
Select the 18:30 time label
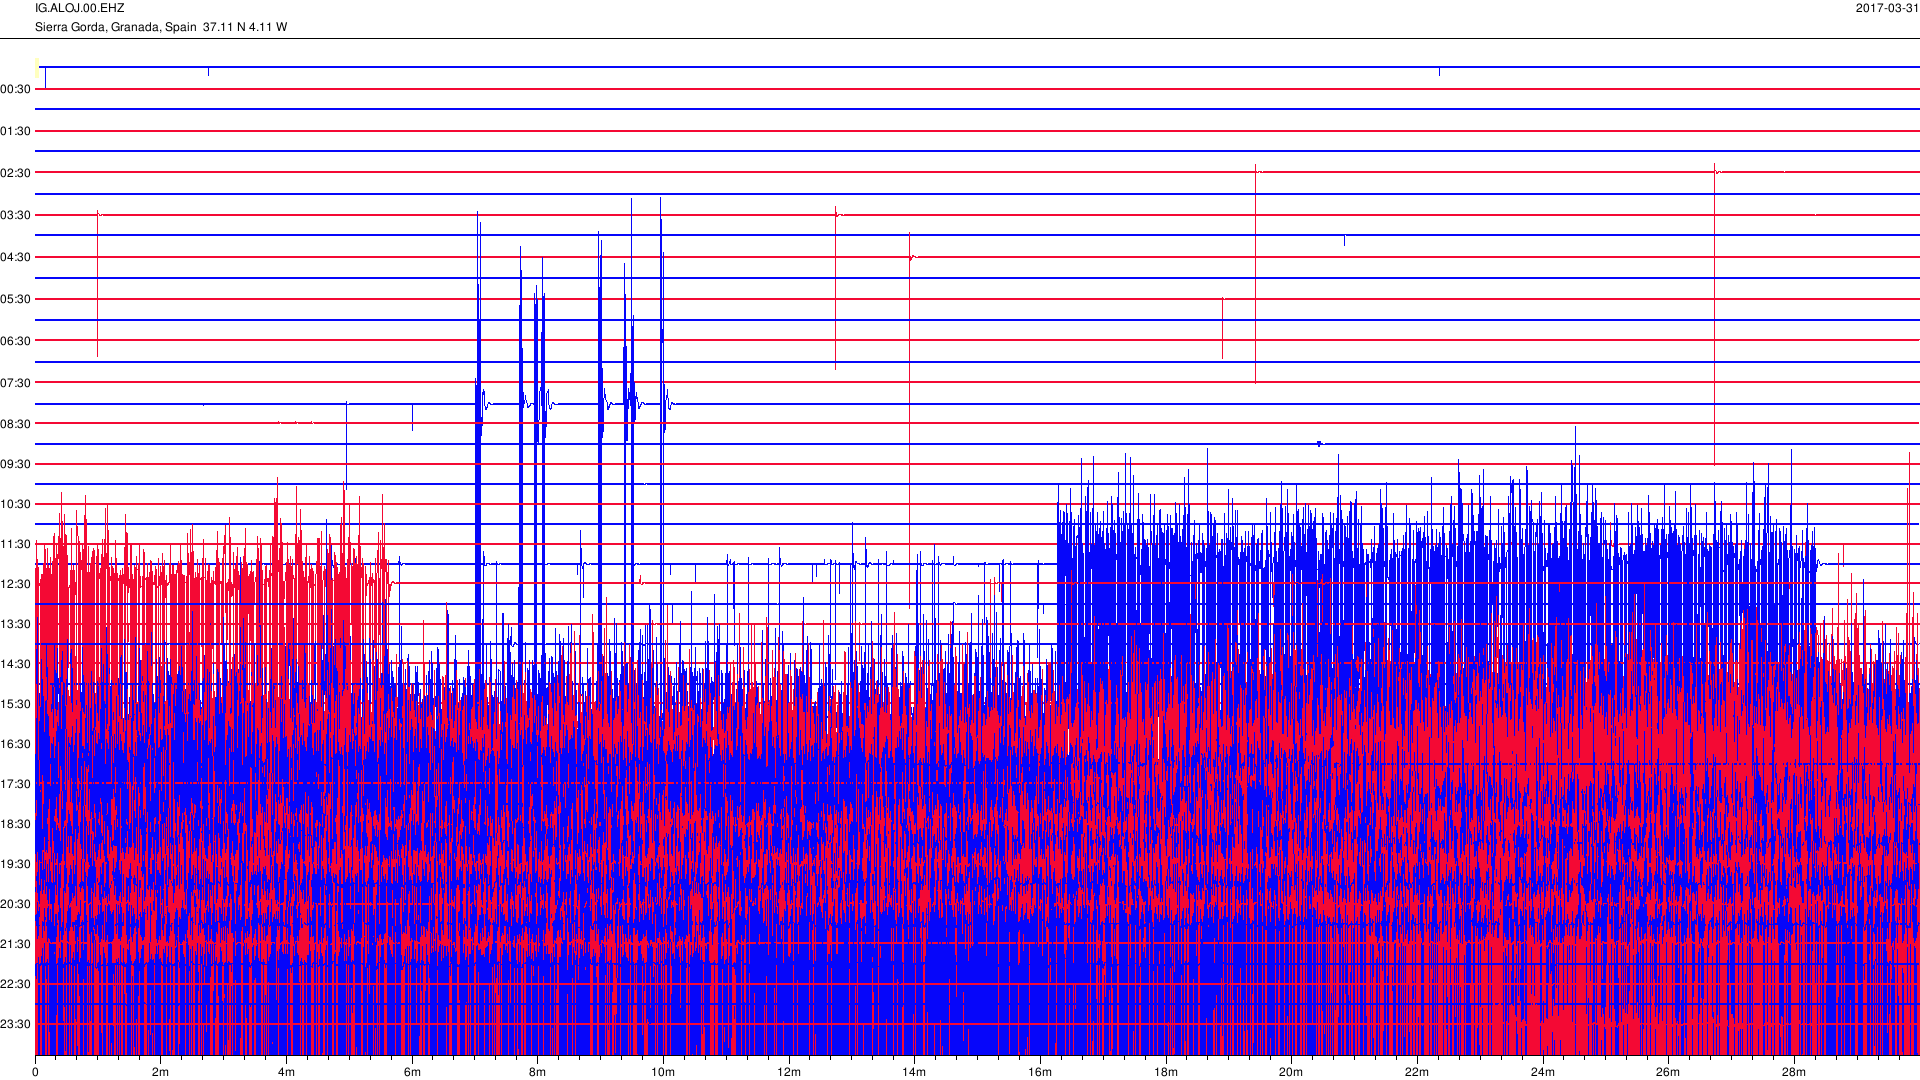(16, 824)
